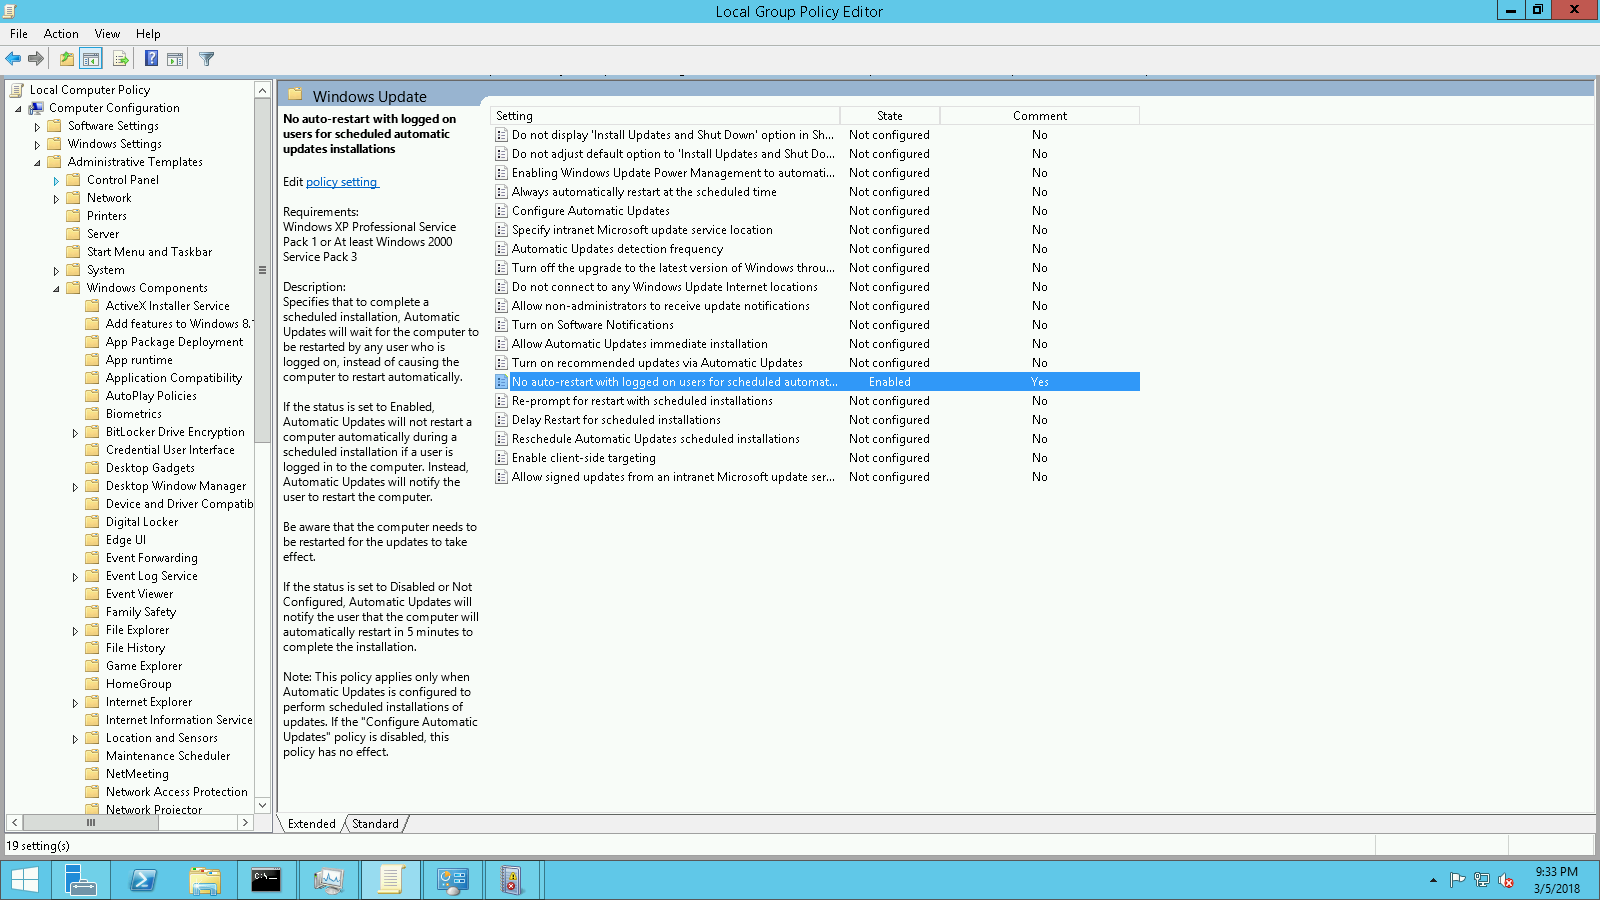This screenshot has width=1600, height=900.
Task: Open Command Prompt from taskbar
Action: 266,880
